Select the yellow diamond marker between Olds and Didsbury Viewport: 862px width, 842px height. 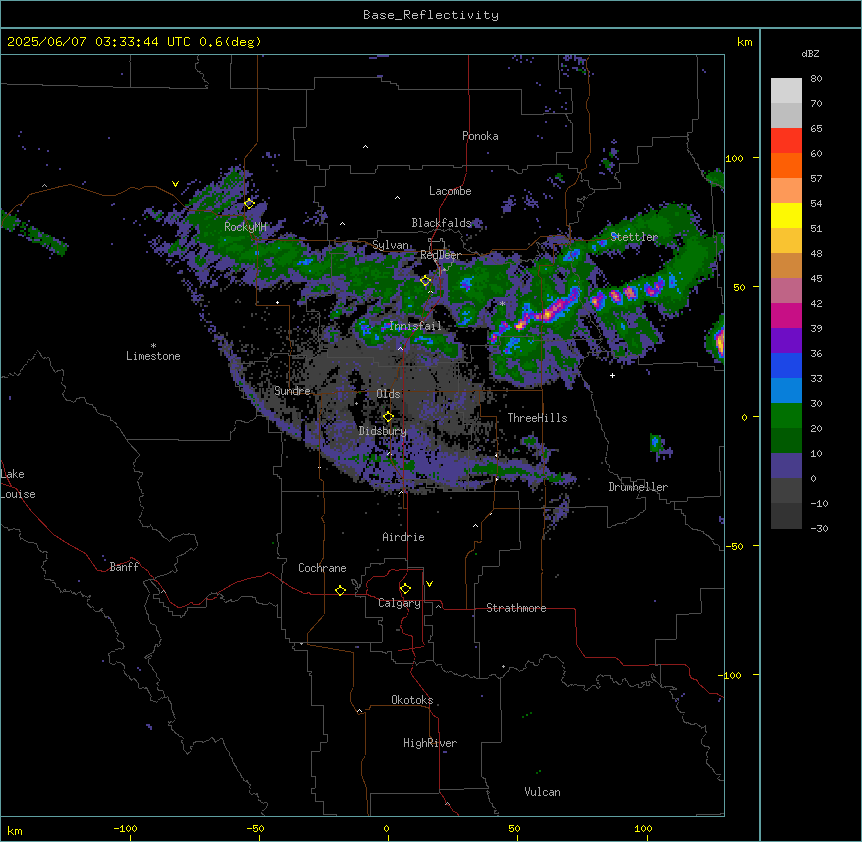(388, 417)
